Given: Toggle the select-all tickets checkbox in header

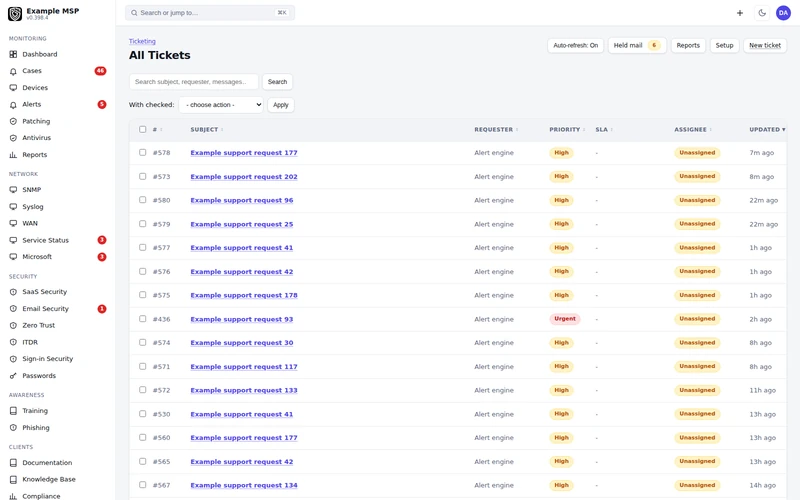Looking at the screenshot, I should click(x=142, y=130).
